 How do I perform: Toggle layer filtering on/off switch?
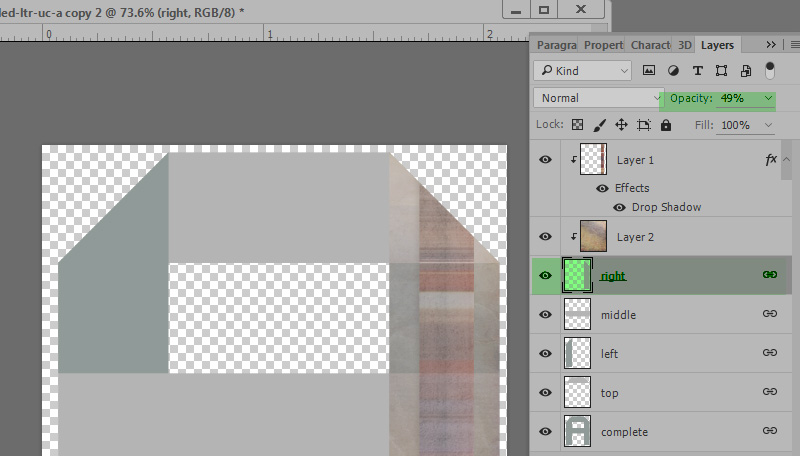click(770, 70)
